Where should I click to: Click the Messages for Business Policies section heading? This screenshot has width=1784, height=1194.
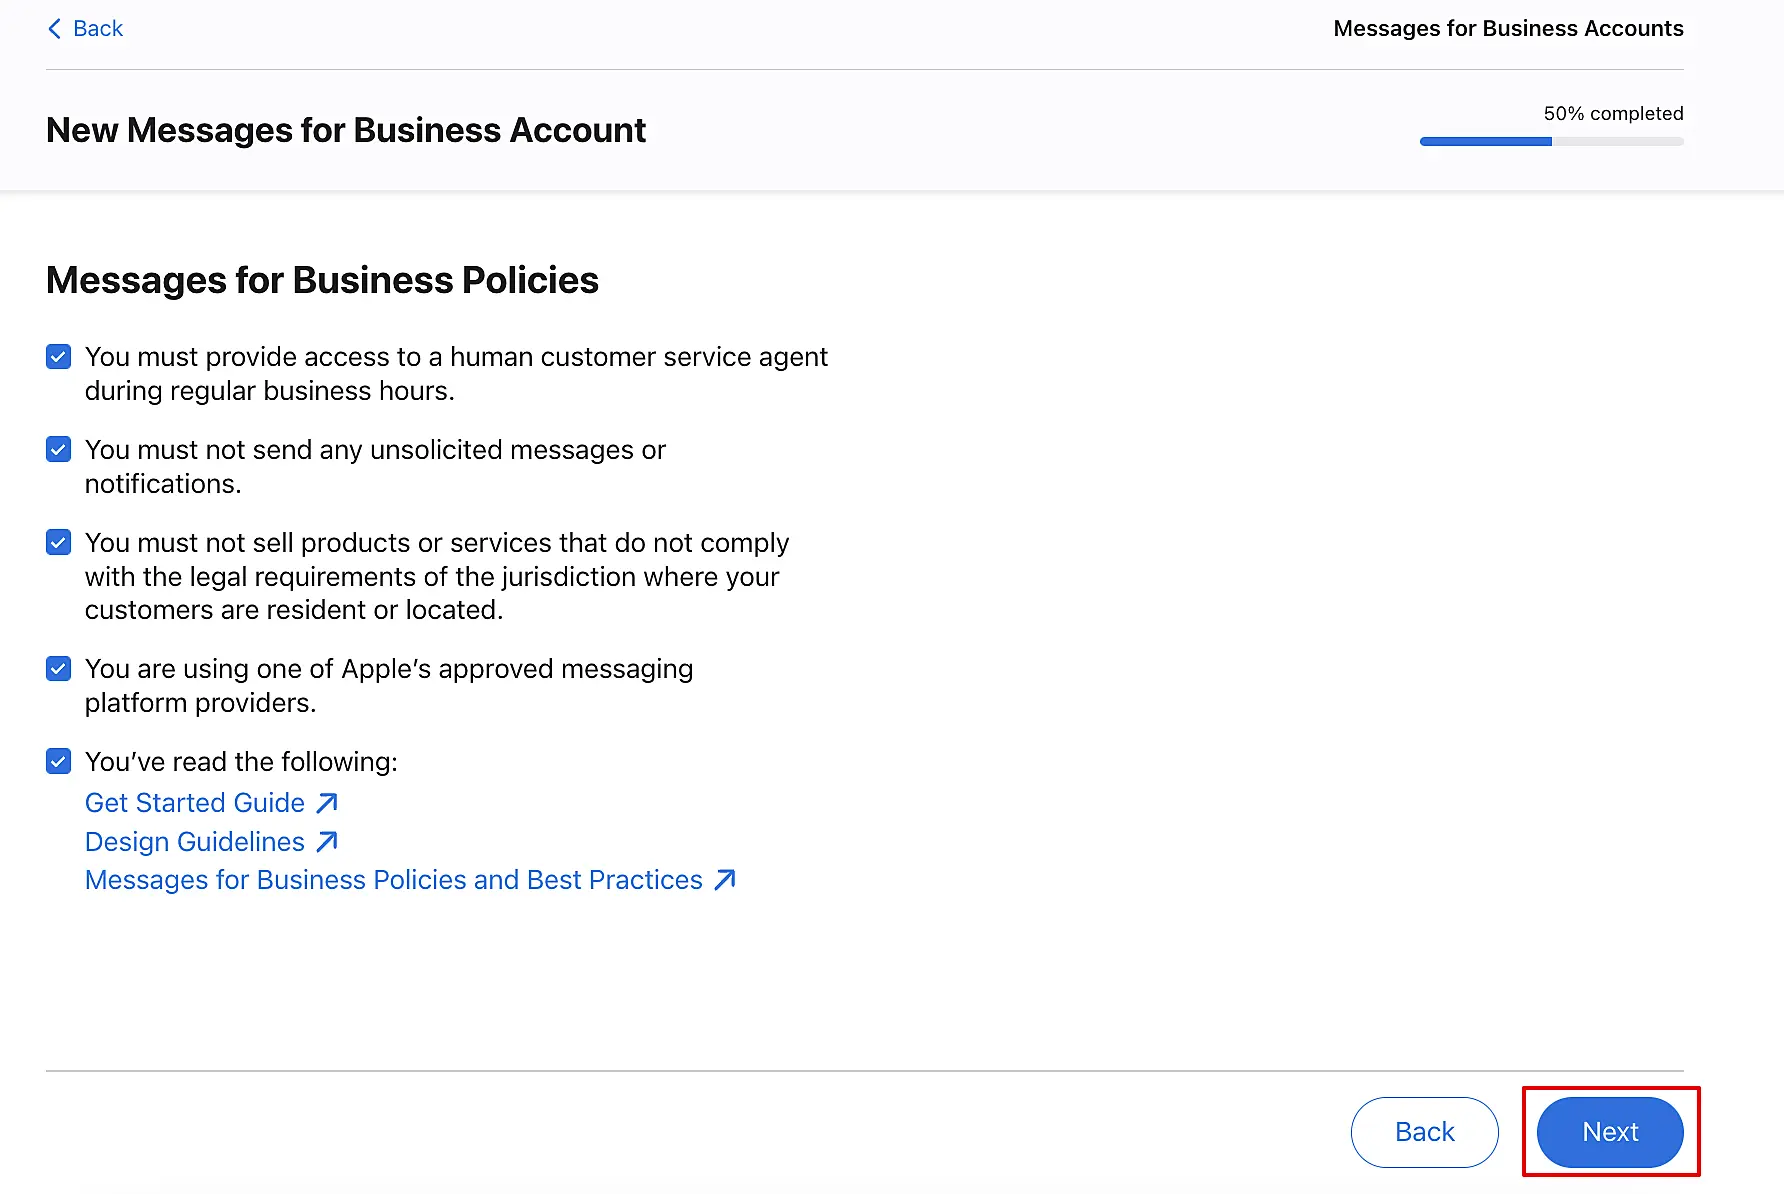tap(322, 280)
